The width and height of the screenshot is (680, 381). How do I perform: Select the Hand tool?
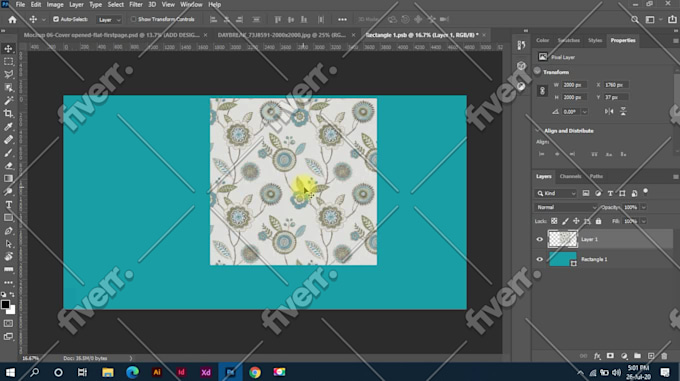click(x=8, y=257)
